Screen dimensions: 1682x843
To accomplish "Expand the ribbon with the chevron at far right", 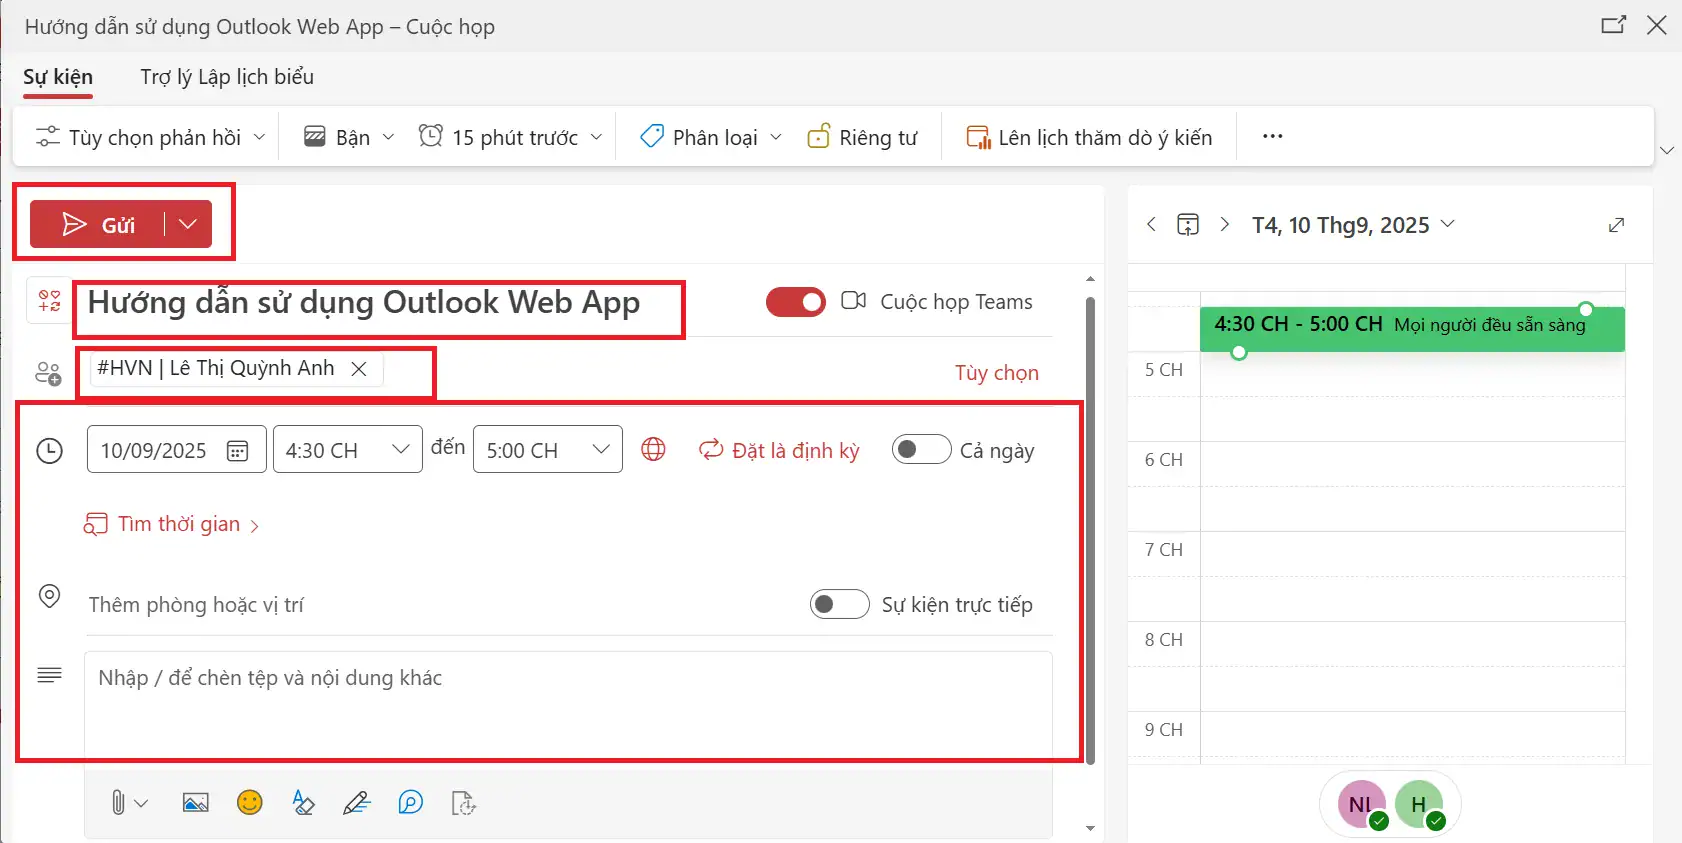I will 1666,150.
